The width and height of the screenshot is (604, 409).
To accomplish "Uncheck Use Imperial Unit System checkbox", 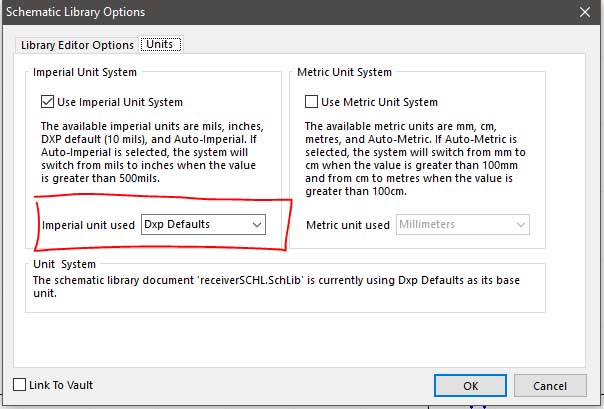I will point(48,102).
